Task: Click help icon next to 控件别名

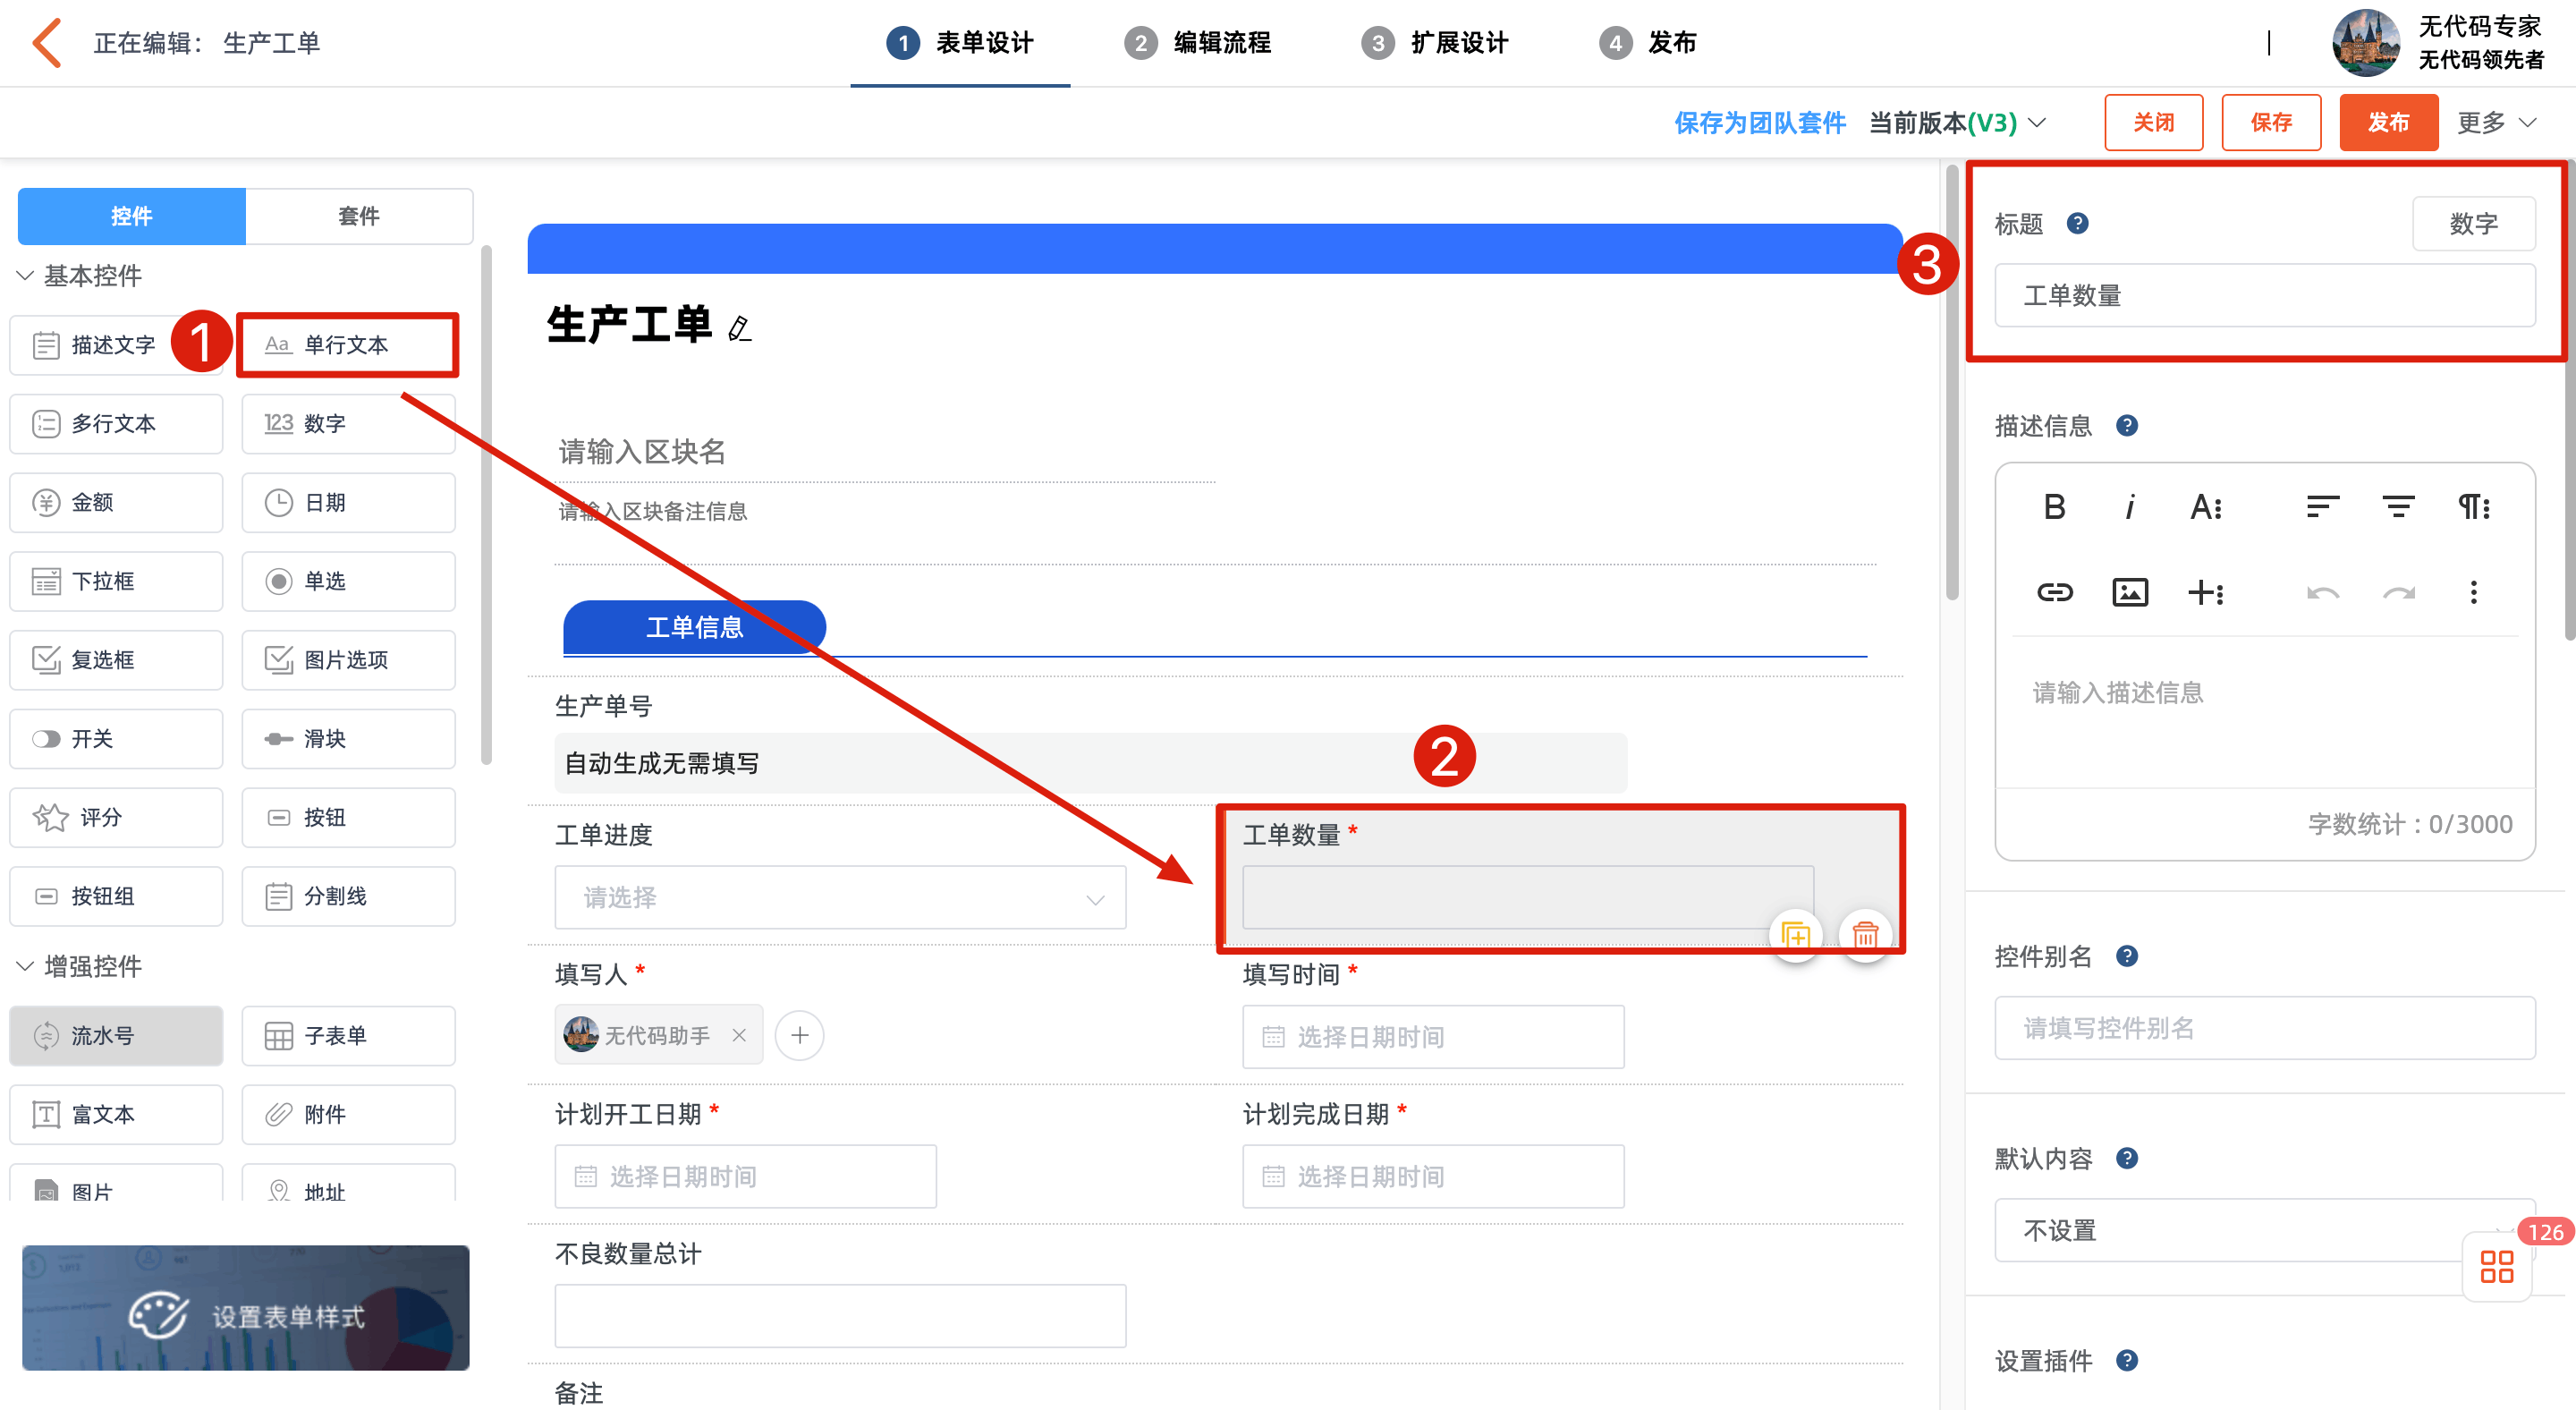Action: coord(2126,956)
